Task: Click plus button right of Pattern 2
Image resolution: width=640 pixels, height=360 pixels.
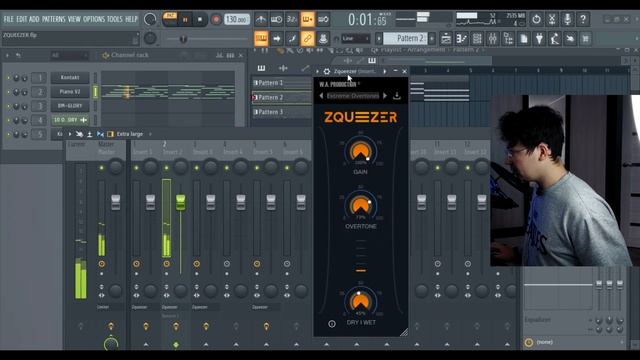Action: click(x=432, y=39)
